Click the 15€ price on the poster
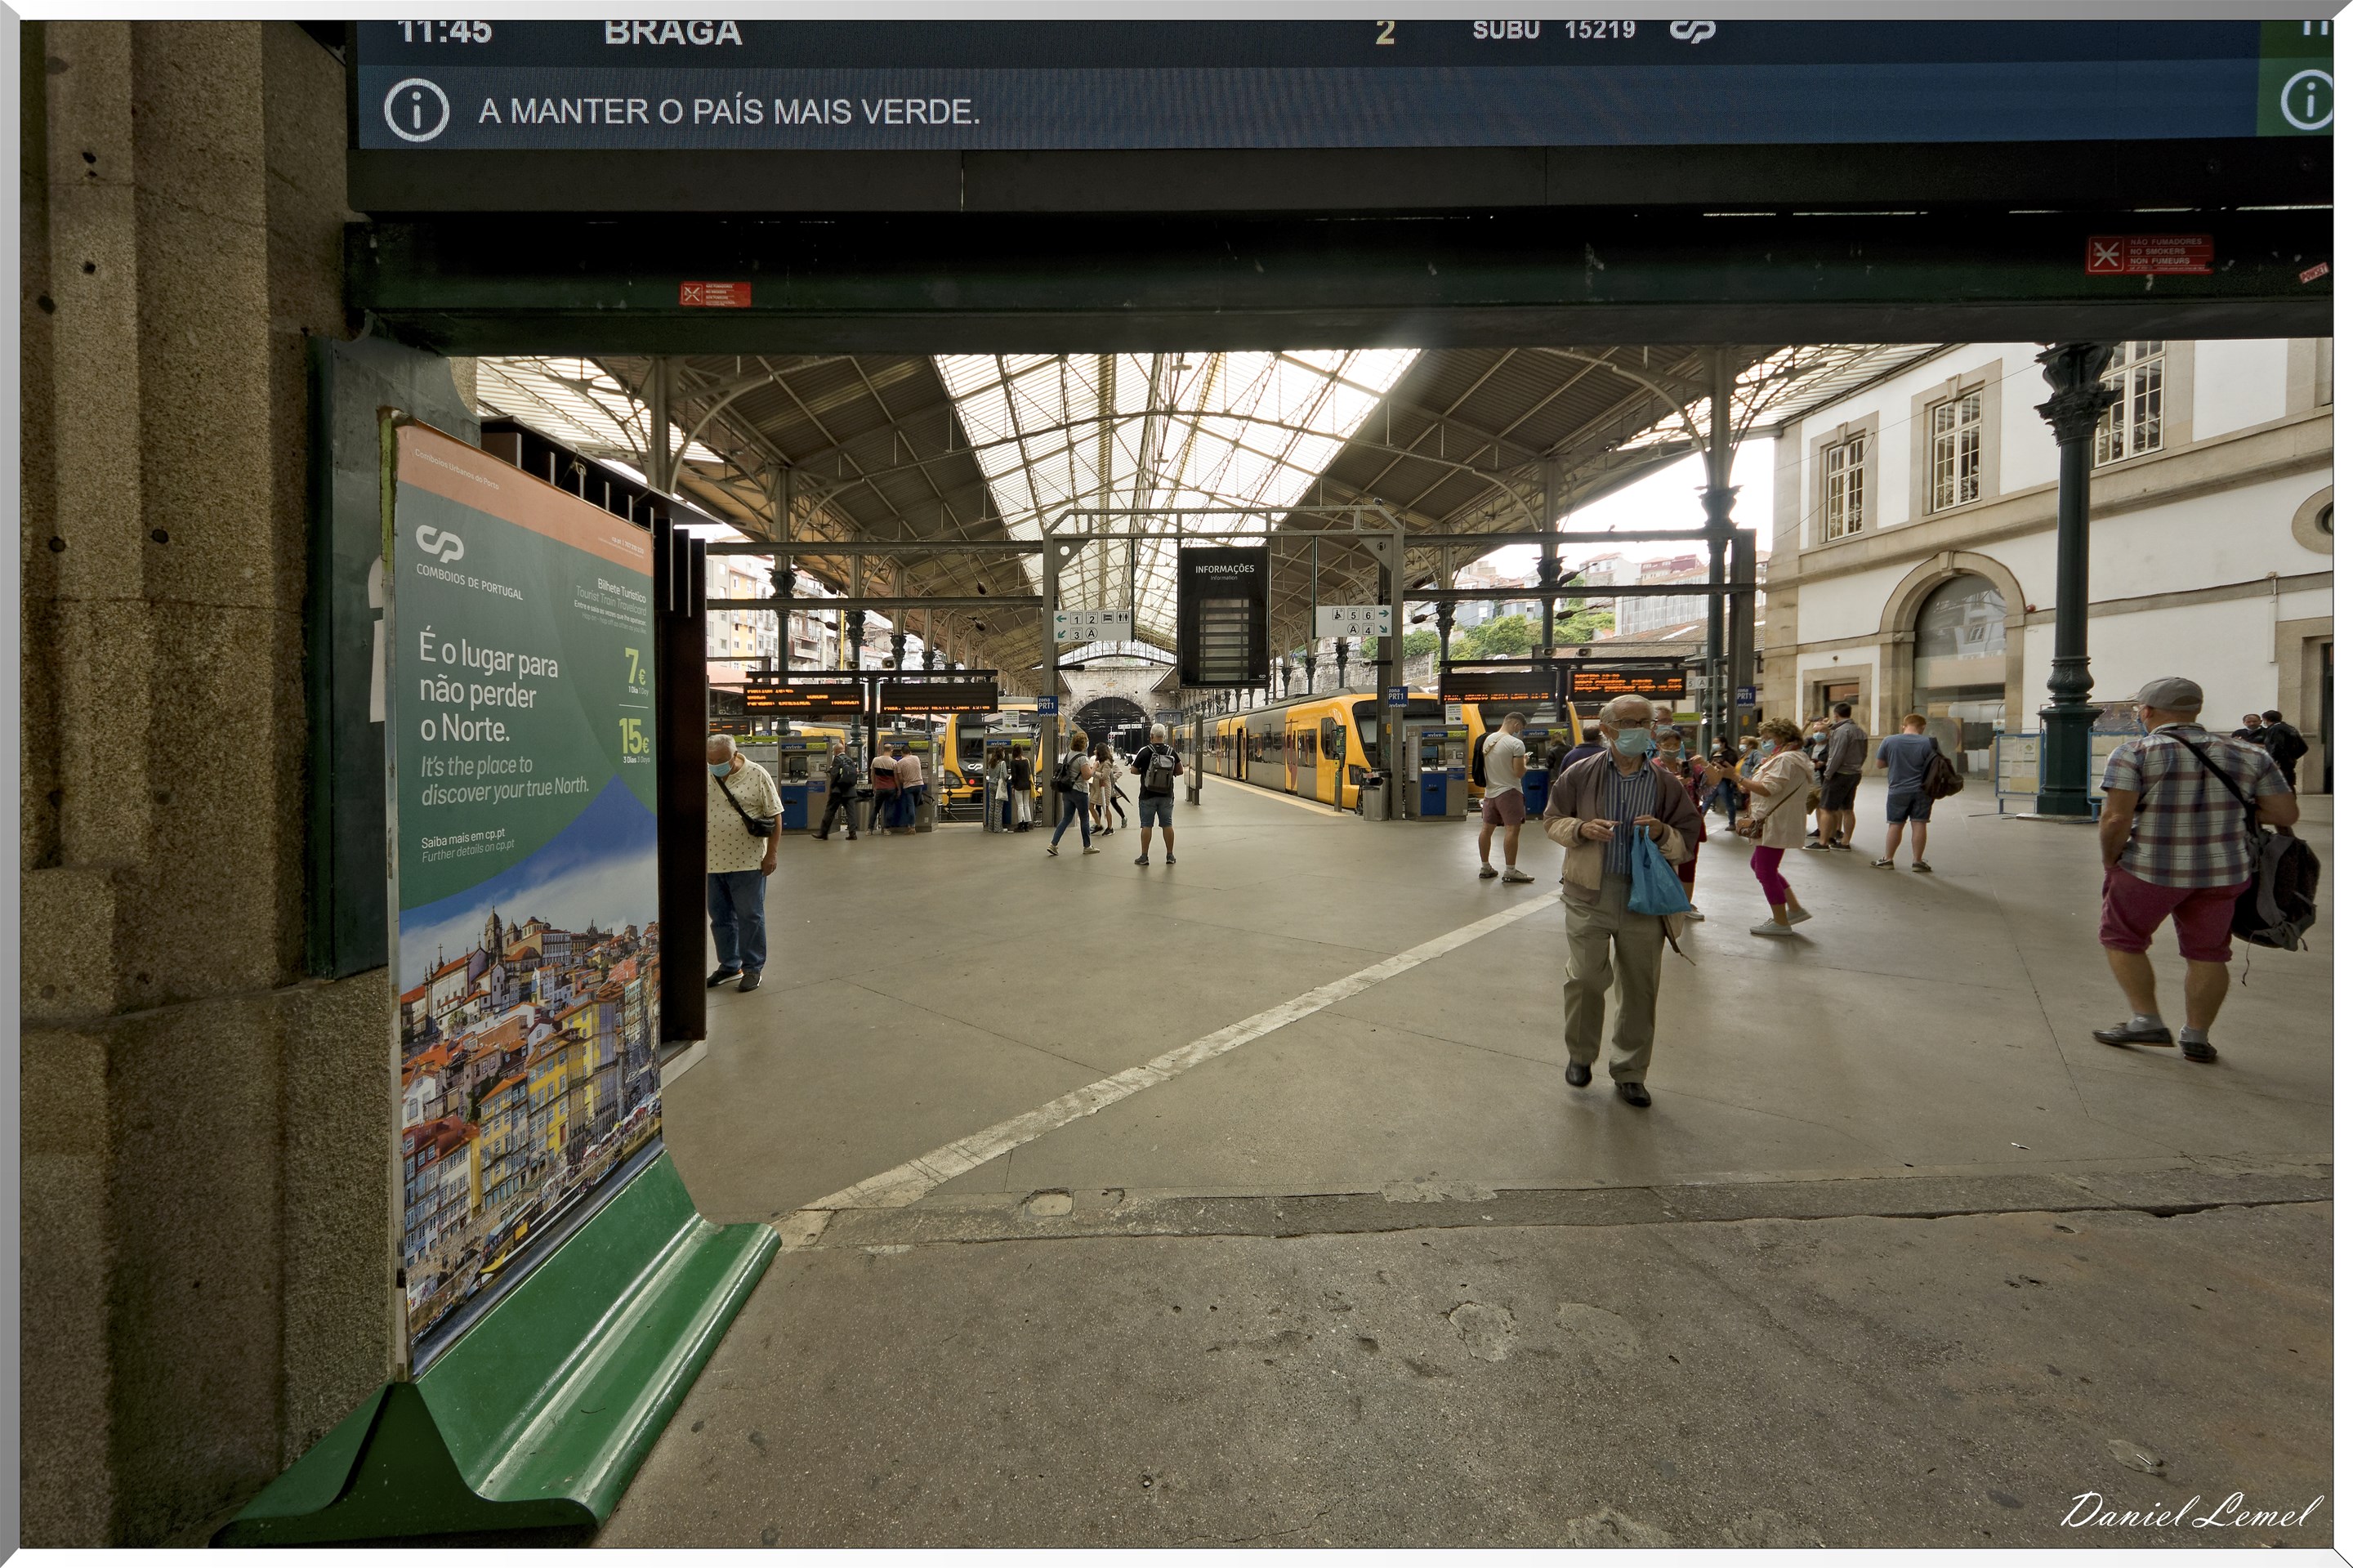This screenshot has width=2353, height=1568. click(633, 737)
